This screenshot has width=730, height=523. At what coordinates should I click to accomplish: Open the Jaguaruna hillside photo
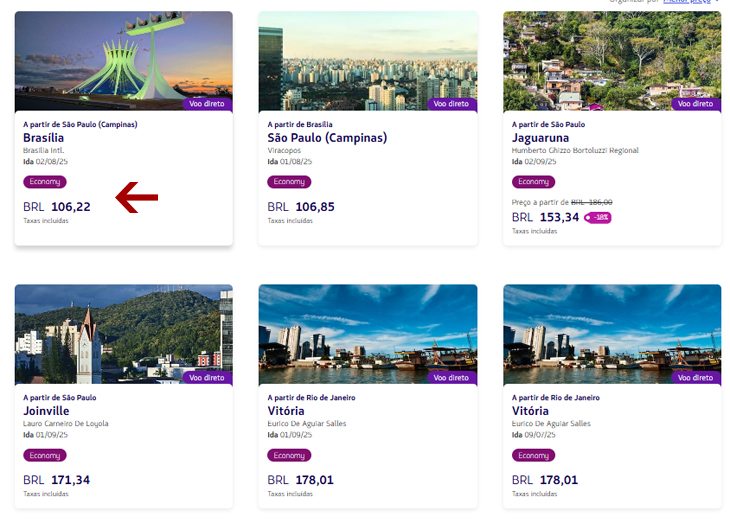coord(612,61)
